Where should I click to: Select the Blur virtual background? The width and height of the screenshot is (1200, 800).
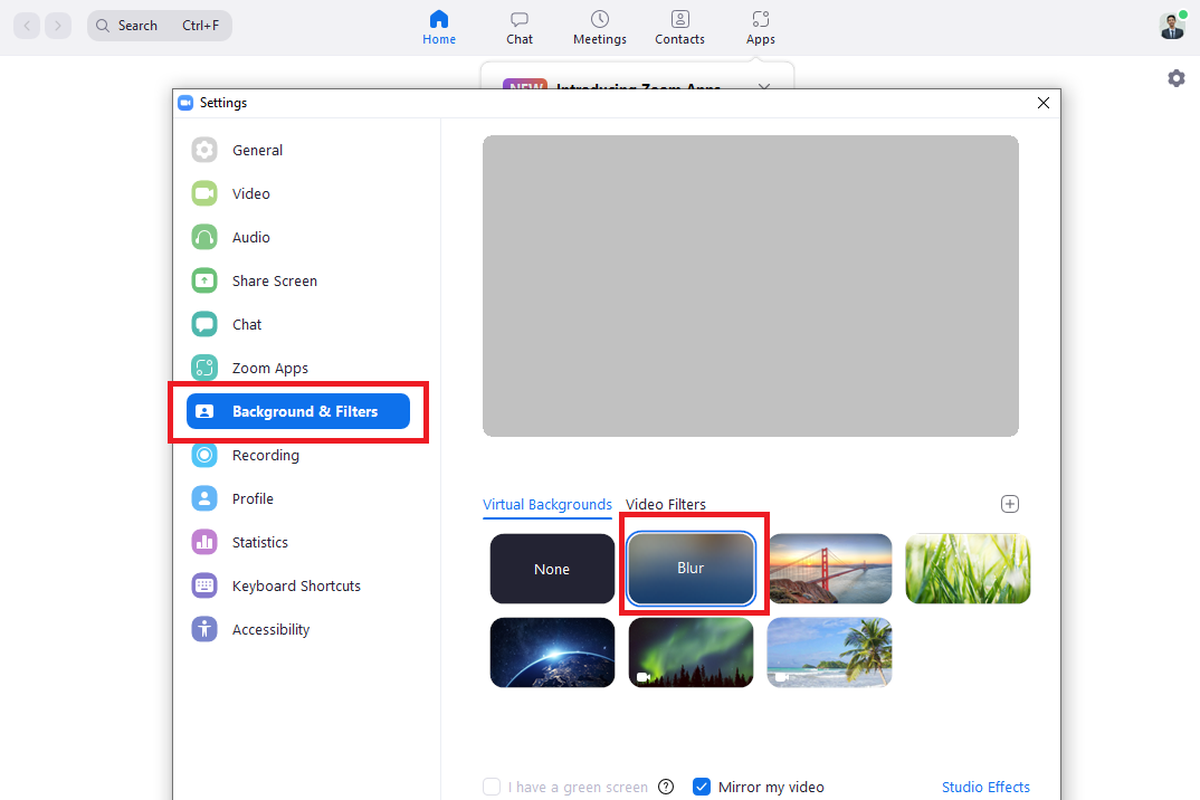pos(690,566)
